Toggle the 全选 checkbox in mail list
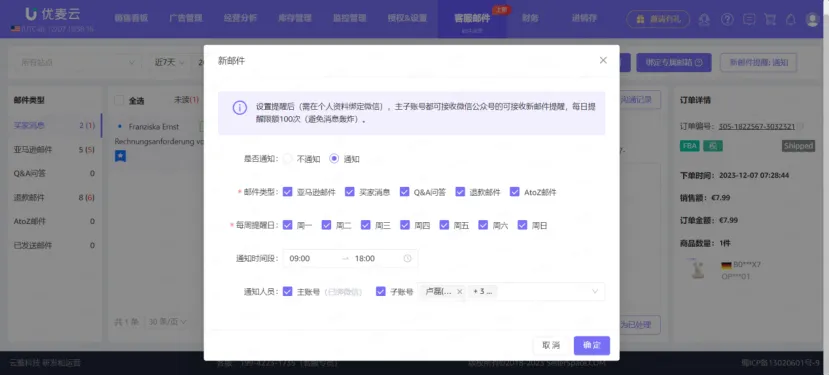Image resolution: width=830 pixels, height=376 pixels. 119,100
